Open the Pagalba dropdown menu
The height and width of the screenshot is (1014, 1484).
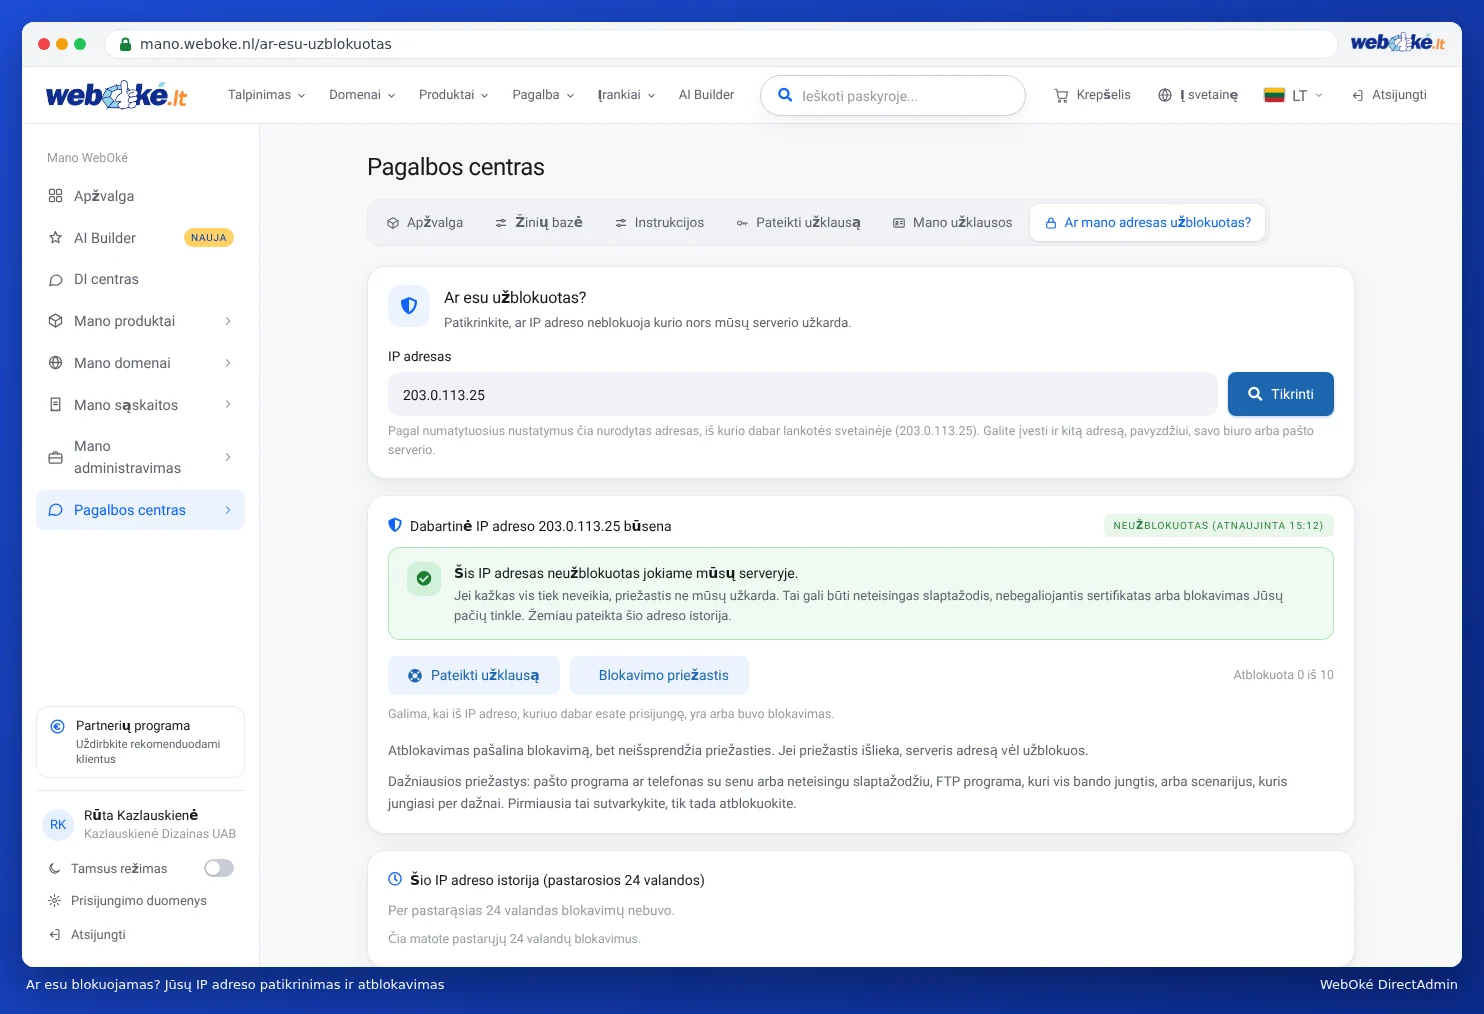point(543,95)
